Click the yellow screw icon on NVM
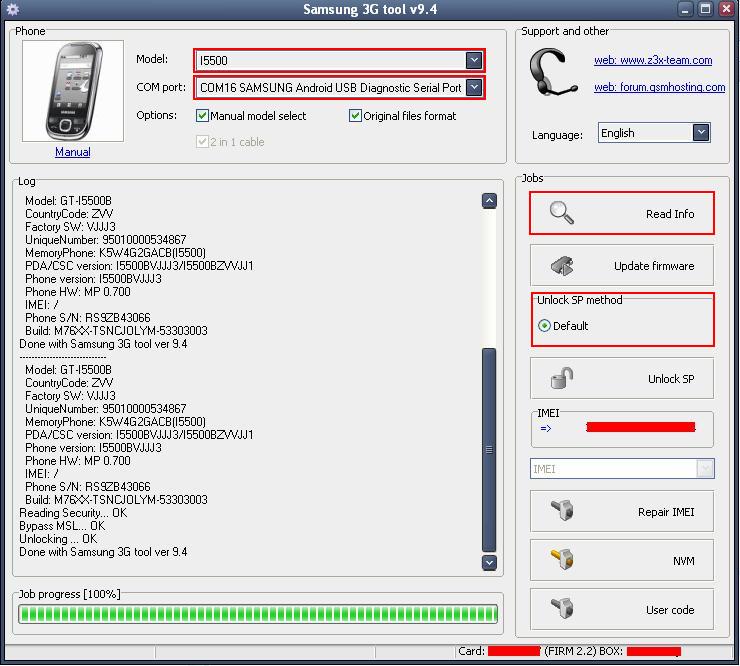The image size is (740, 666). point(562,560)
